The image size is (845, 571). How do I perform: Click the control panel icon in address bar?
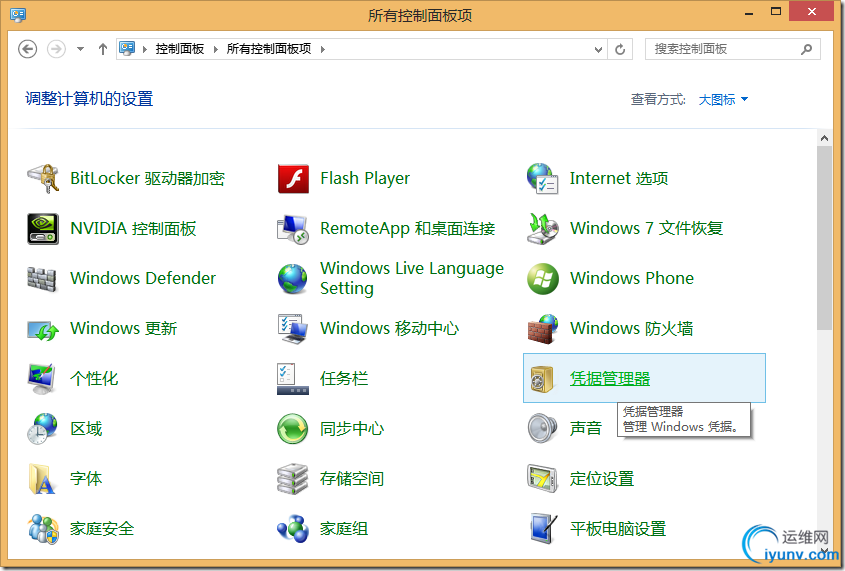click(x=127, y=49)
